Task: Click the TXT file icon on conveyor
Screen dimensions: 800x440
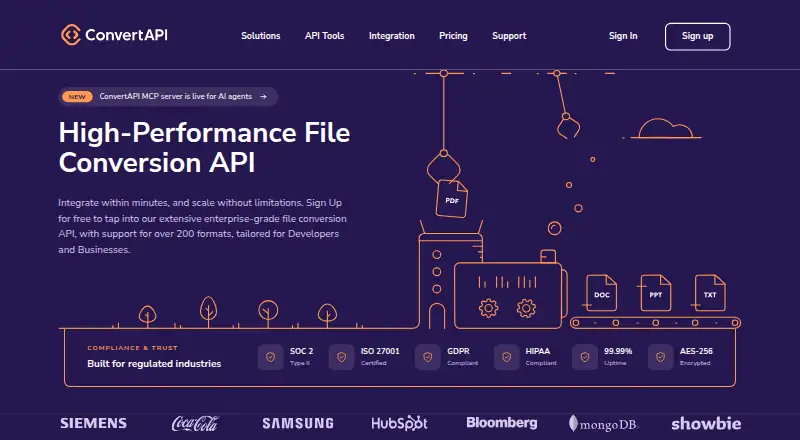Action: pyautogui.click(x=710, y=293)
